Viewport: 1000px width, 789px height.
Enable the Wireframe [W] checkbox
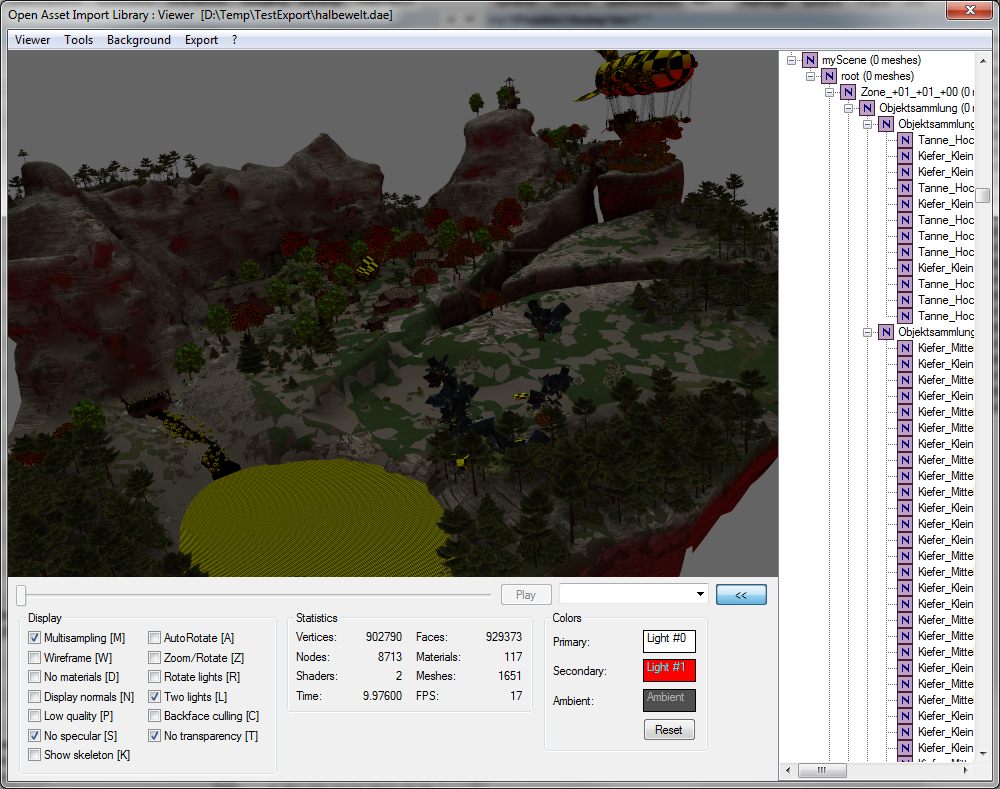coord(35,658)
